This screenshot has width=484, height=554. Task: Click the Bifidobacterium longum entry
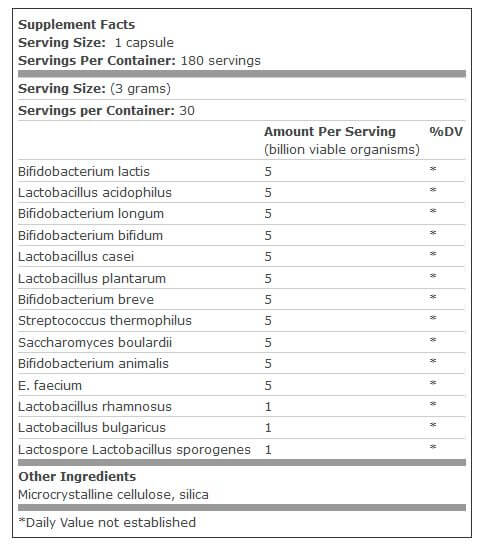click(91, 214)
